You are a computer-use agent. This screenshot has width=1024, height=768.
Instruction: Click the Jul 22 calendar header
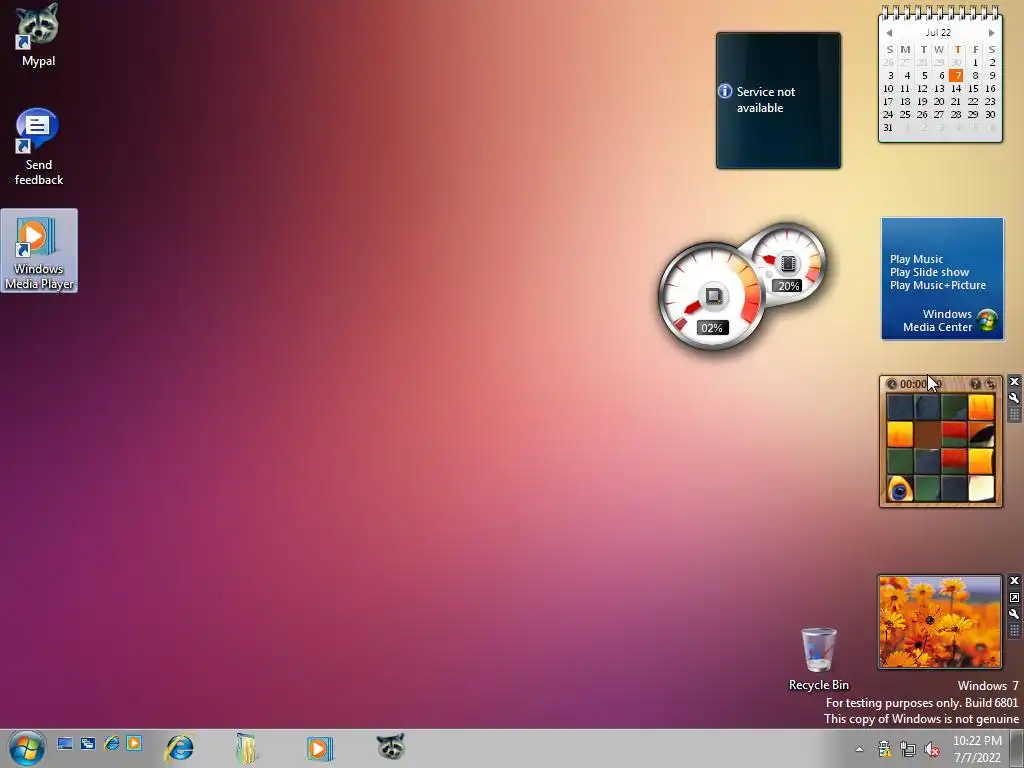pyautogui.click(x=938, y=33)
